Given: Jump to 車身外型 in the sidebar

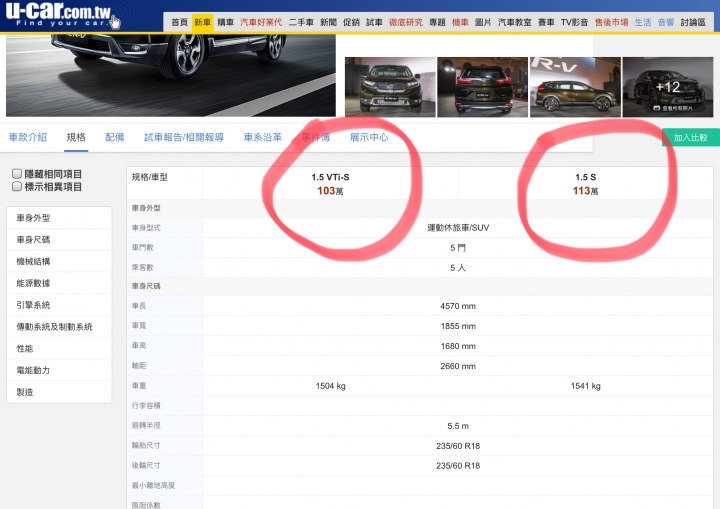Looking at the screenshot, I should pos(59,218).
